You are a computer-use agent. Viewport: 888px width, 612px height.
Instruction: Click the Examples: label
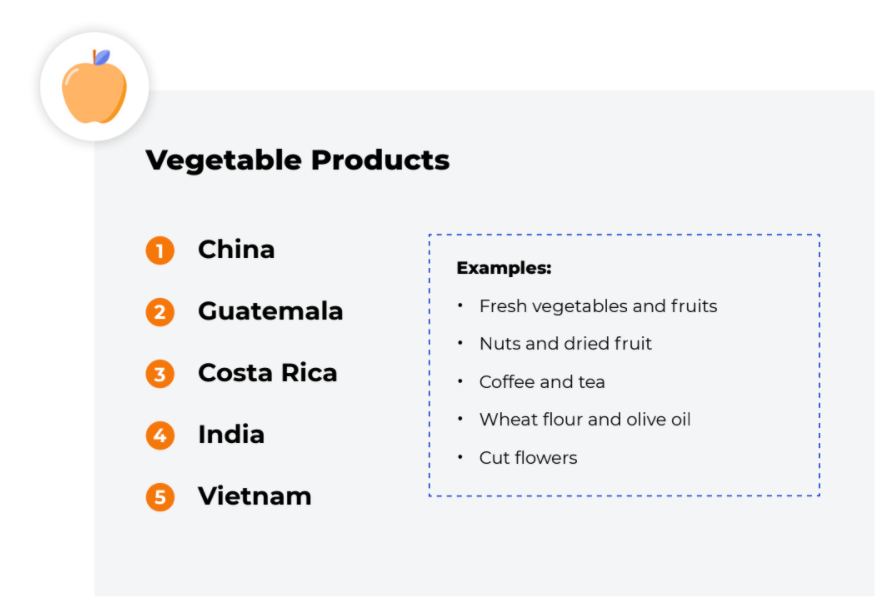click(503, 268)
